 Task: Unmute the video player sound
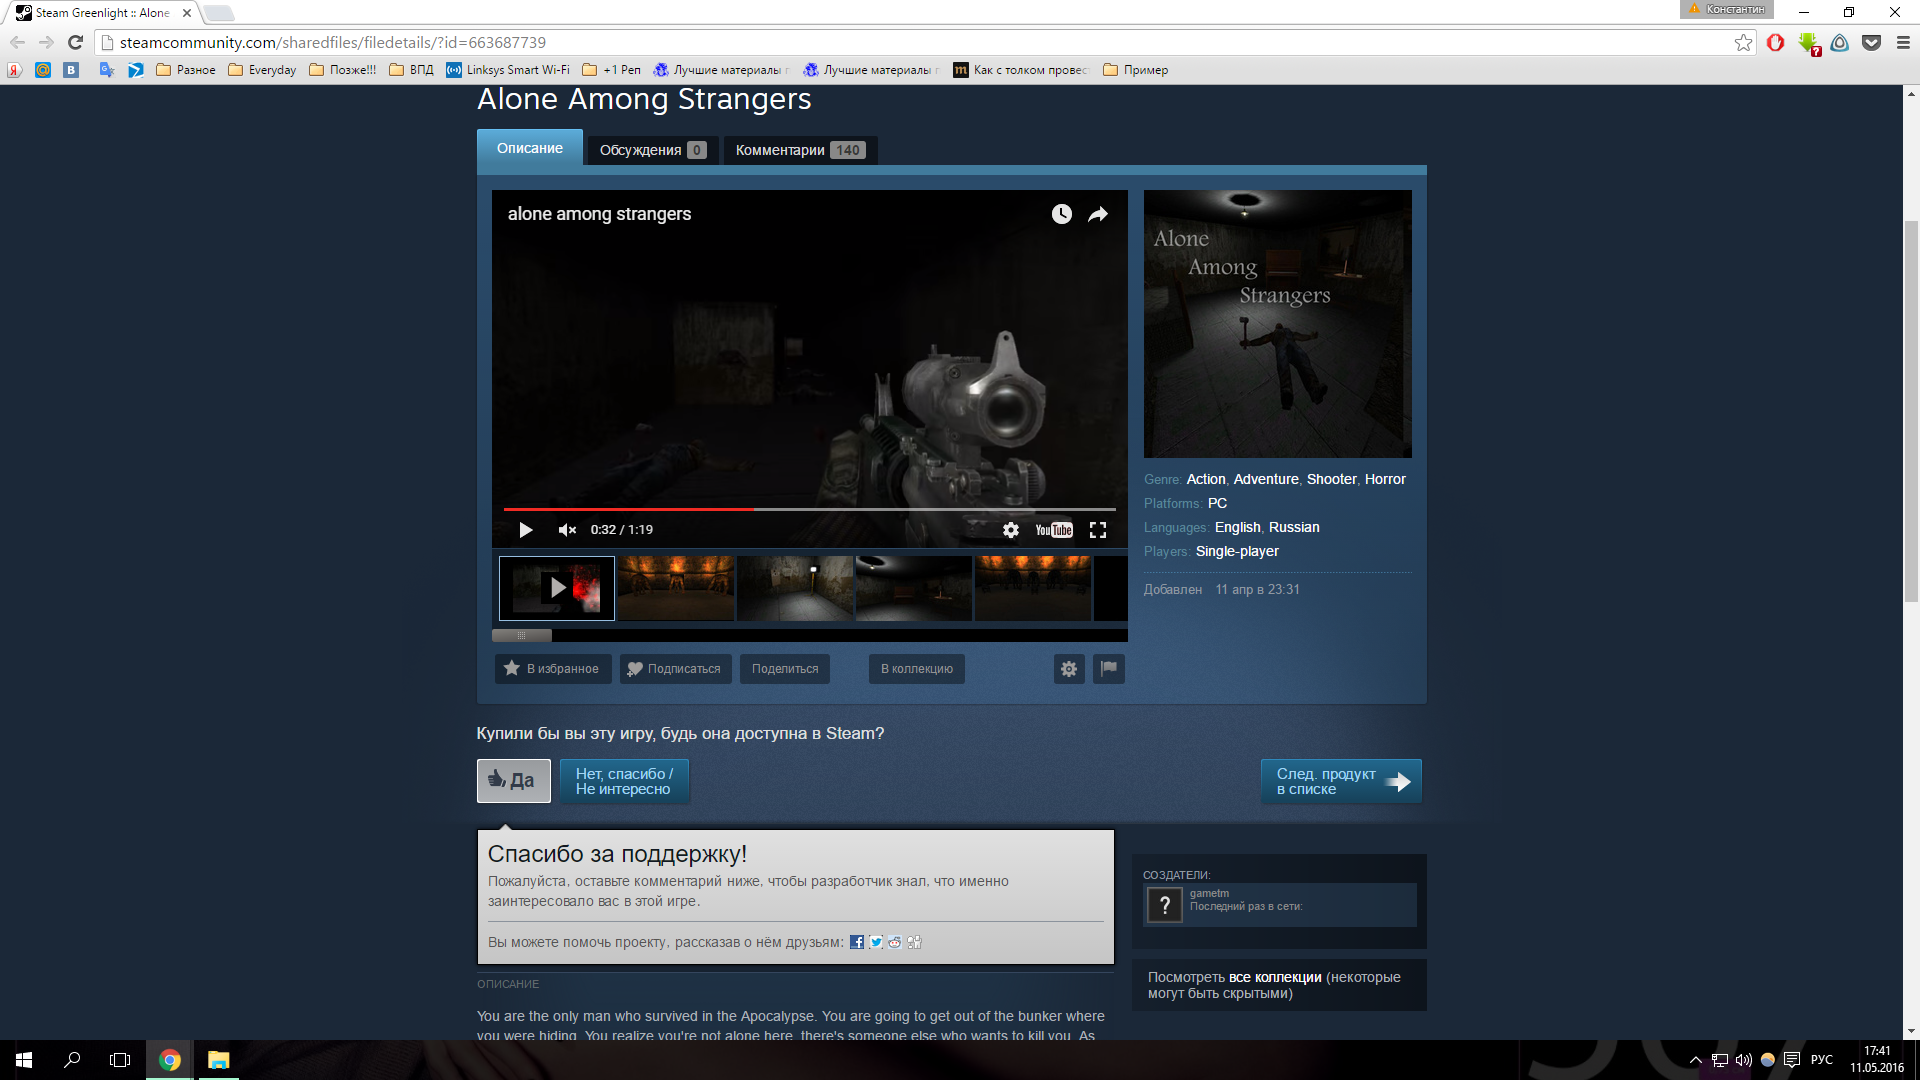tap(567, 530)
